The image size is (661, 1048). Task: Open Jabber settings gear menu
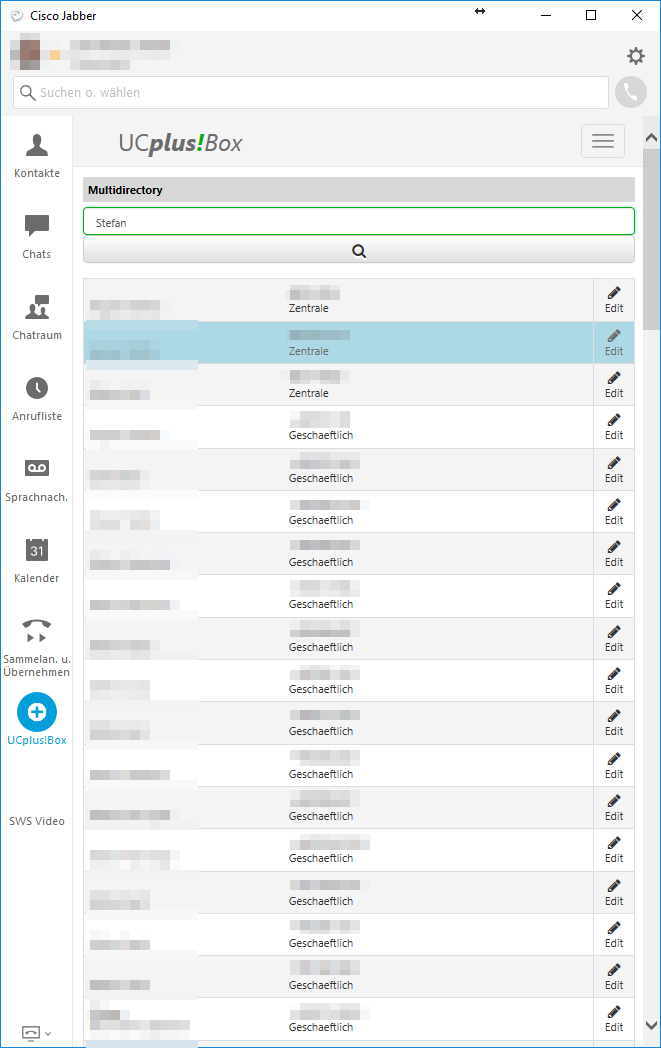pos(636,55)
